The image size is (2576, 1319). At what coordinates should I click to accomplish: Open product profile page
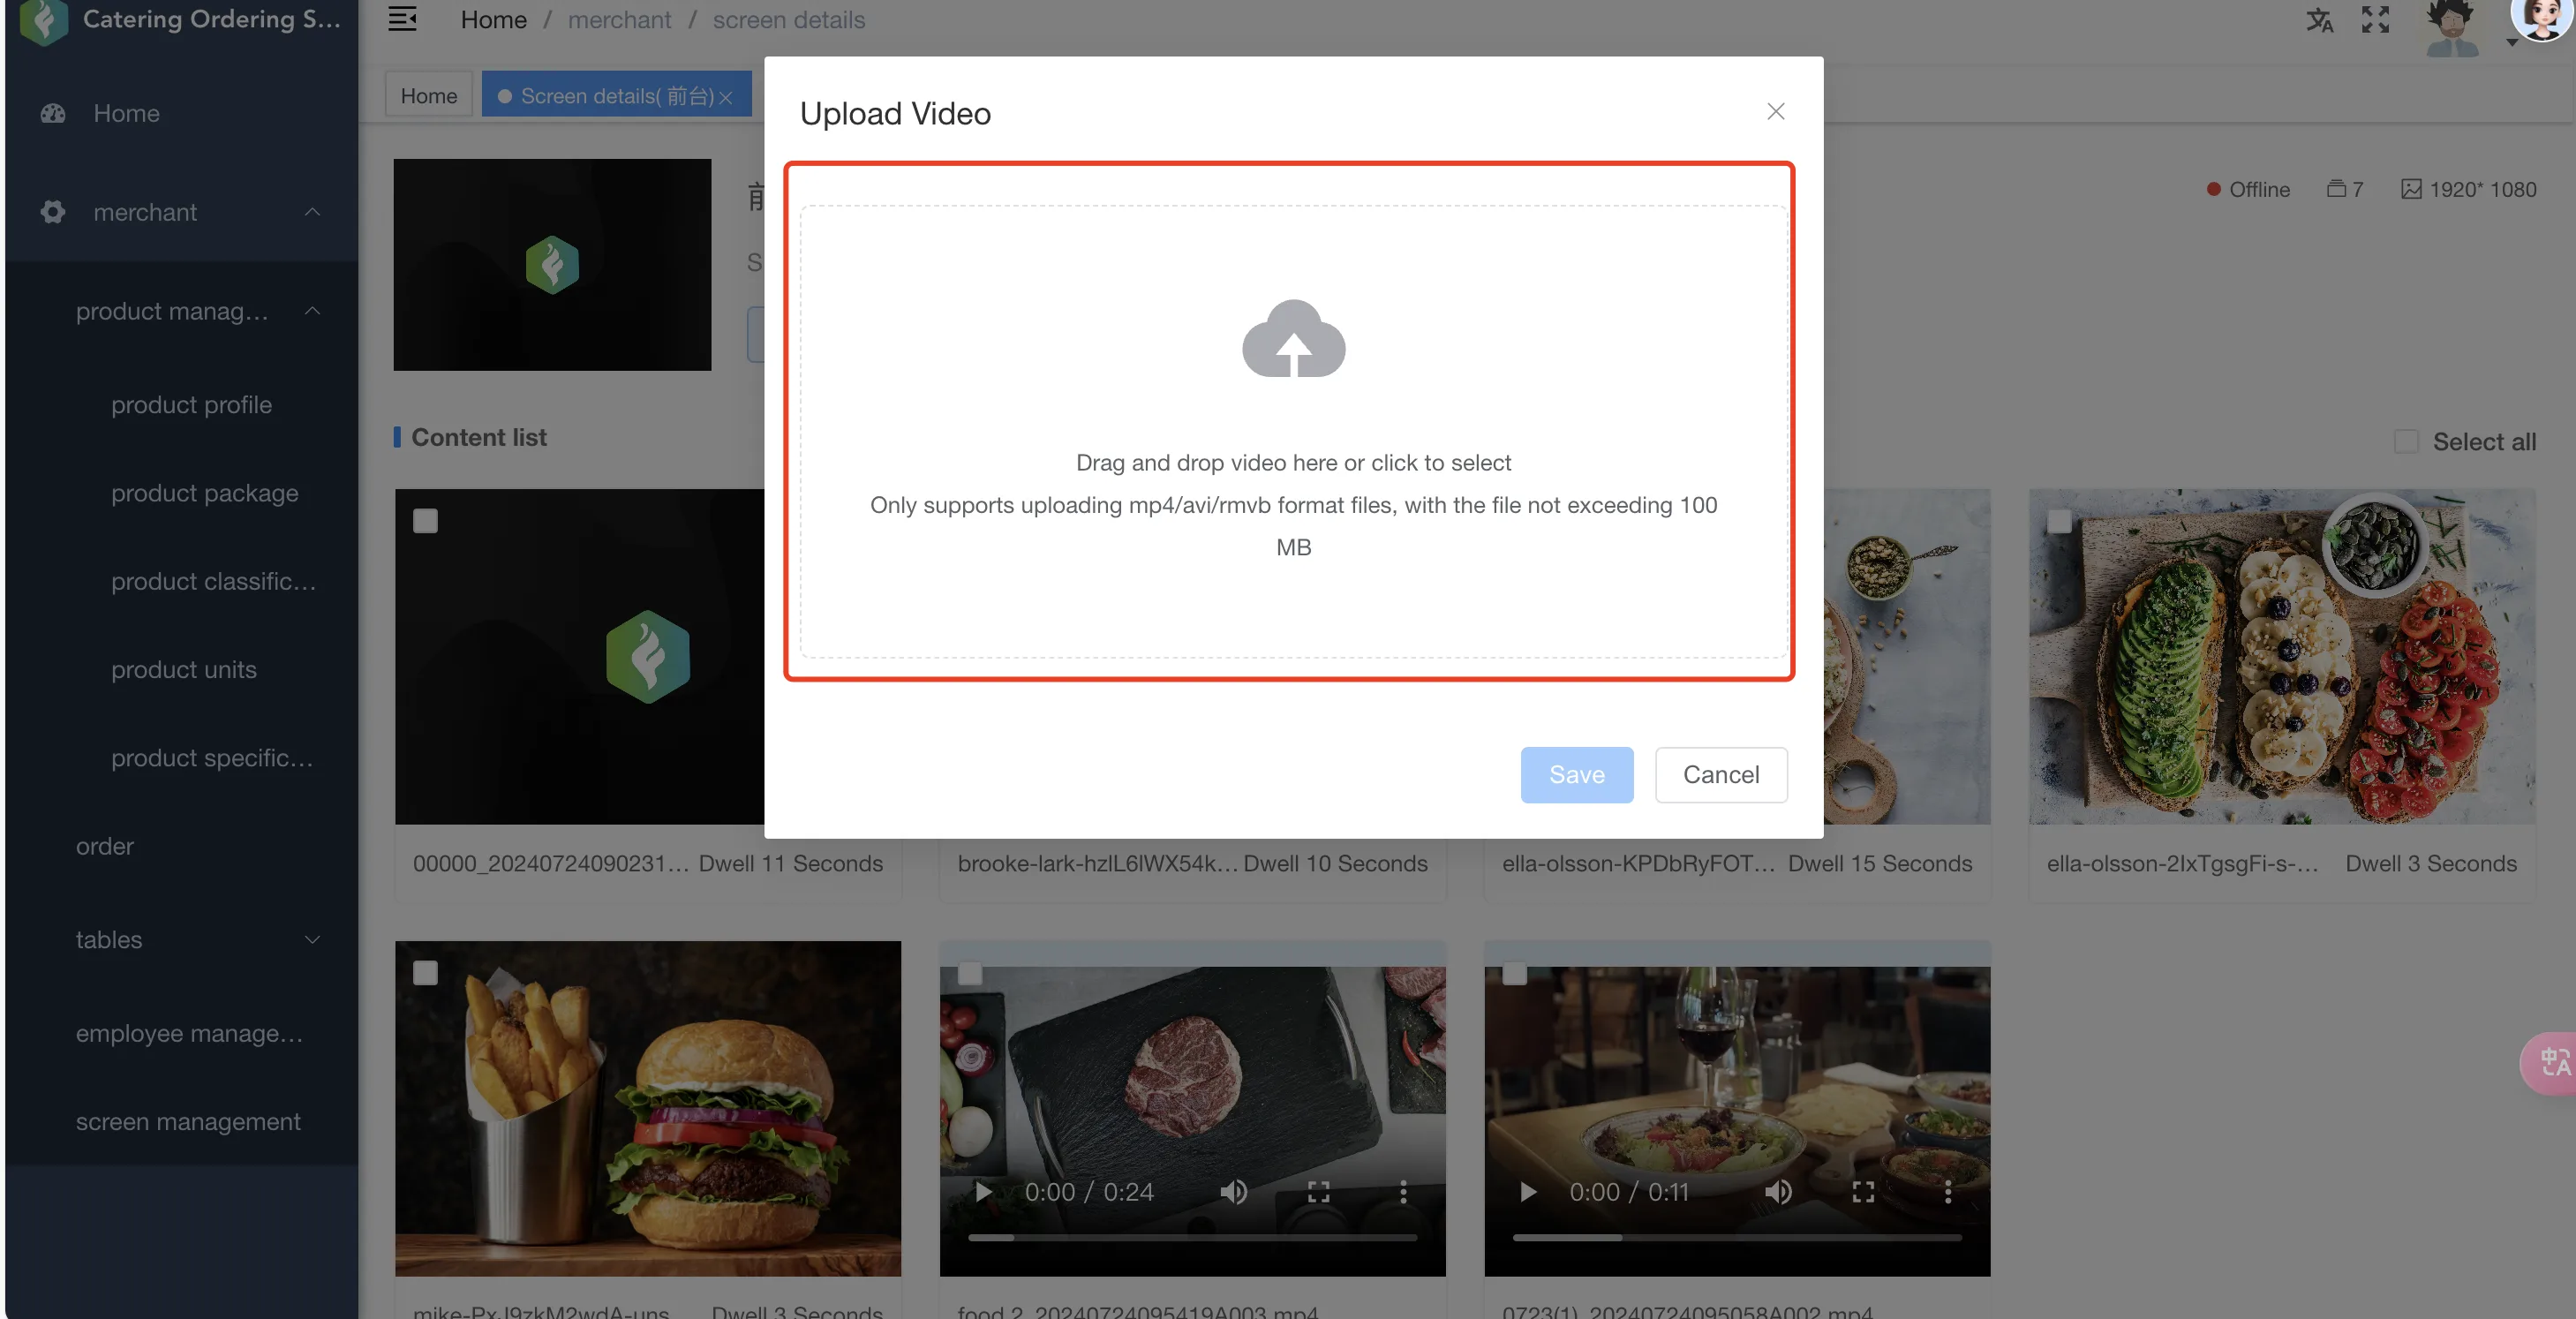click(191, 405)
